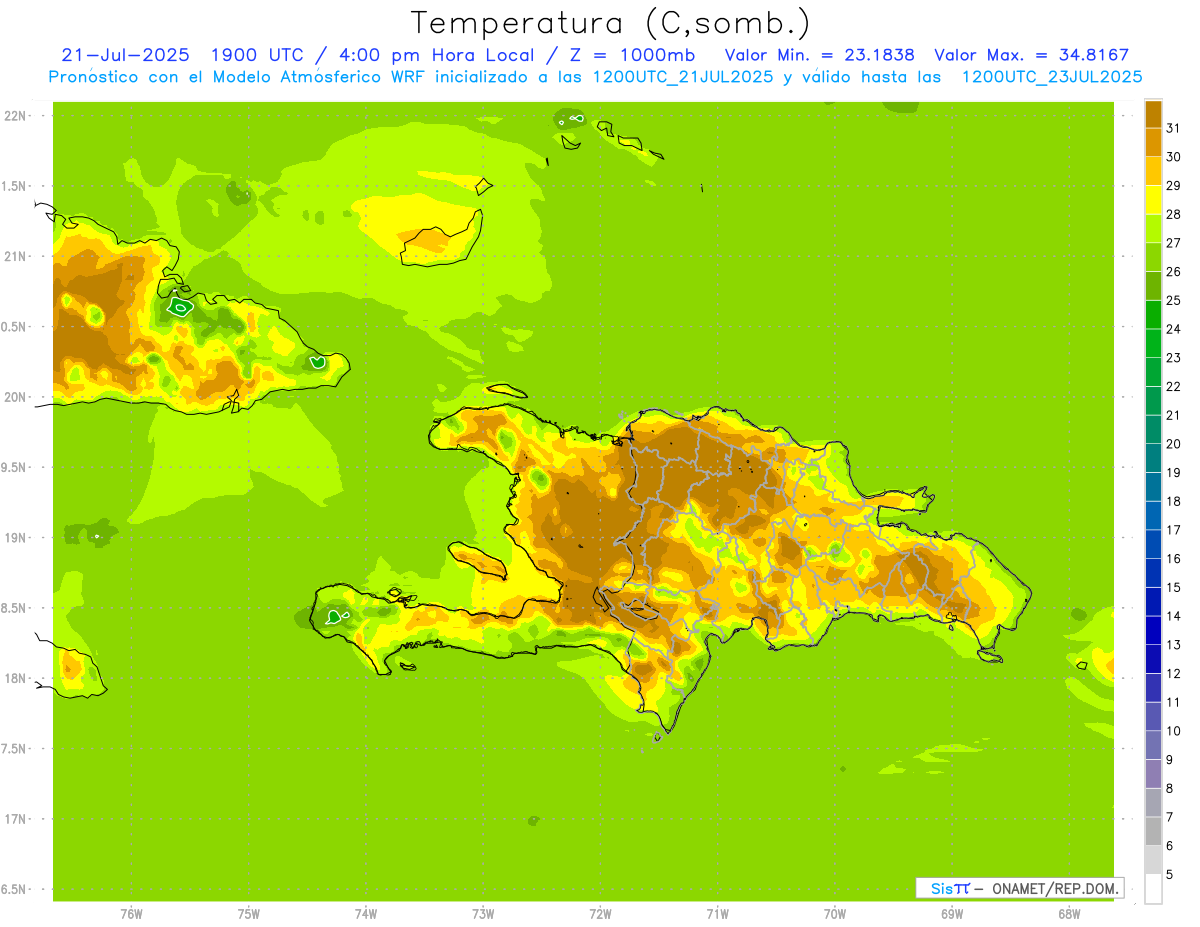Click the colorbar label "31"
Viewport: 1200px width, 927px height.
[1173, 128]
